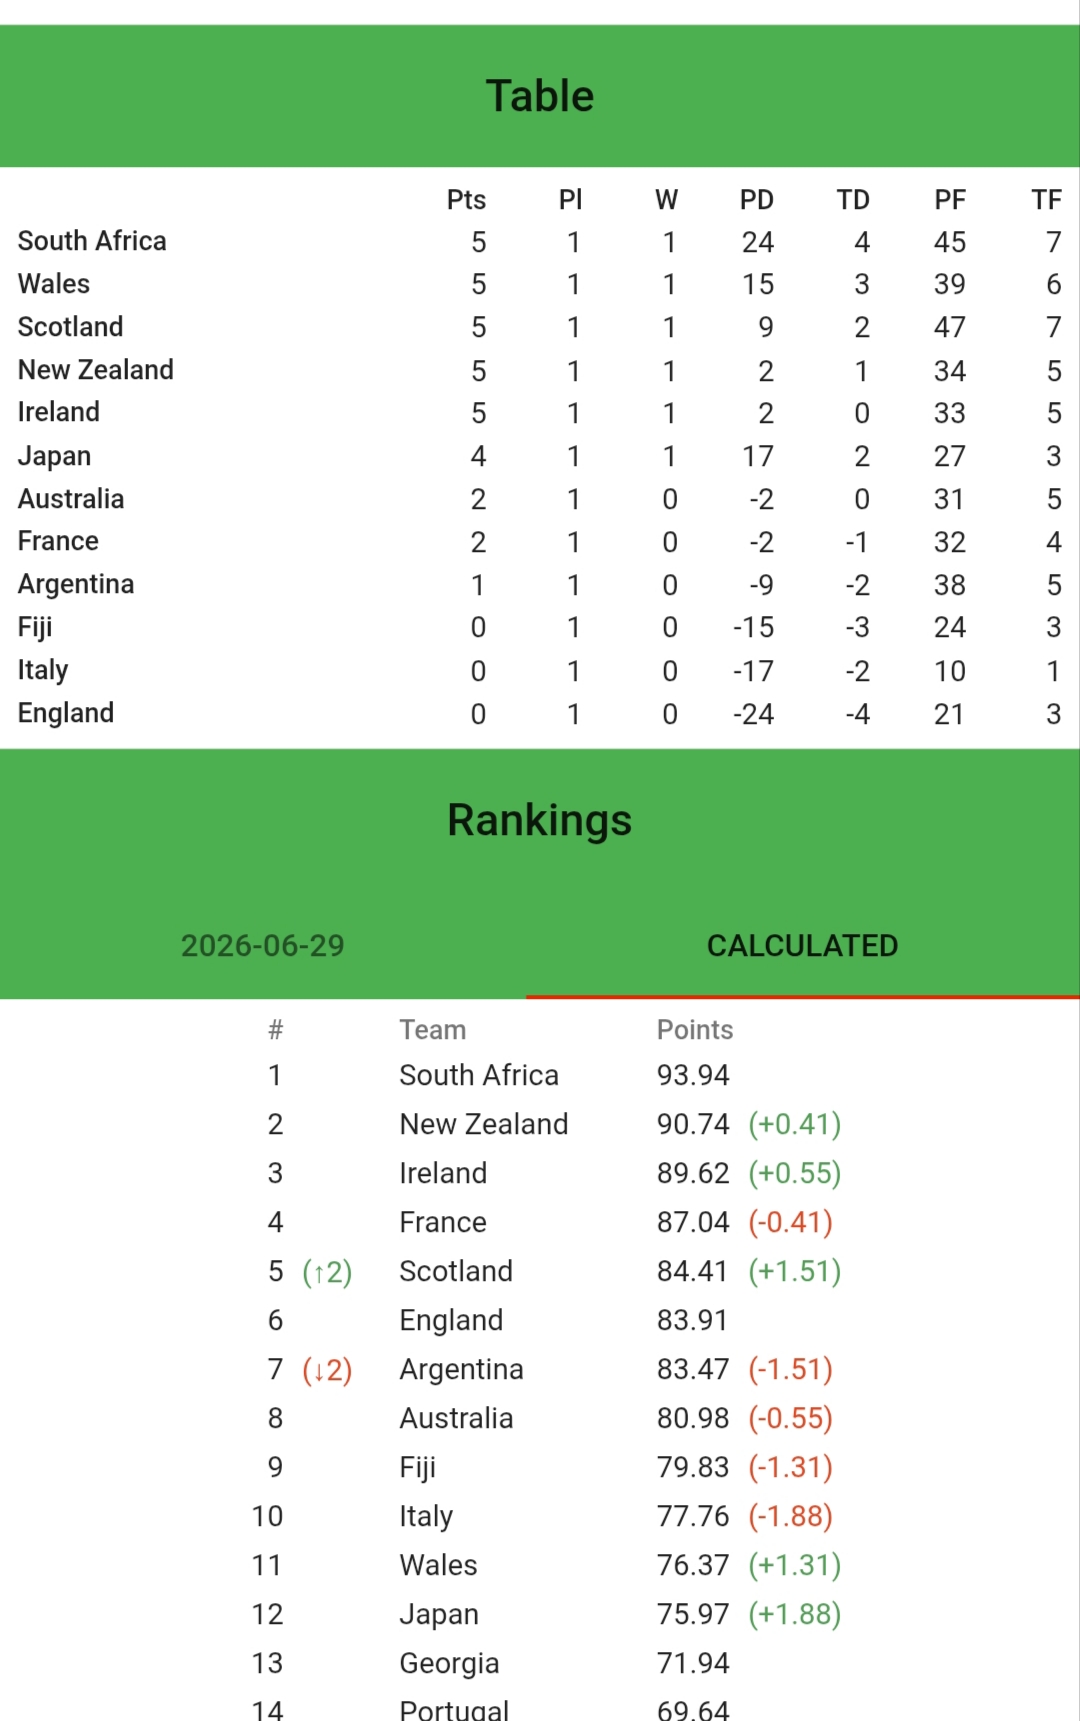
Task: Click the Table section heading
Action: [540, 96]
